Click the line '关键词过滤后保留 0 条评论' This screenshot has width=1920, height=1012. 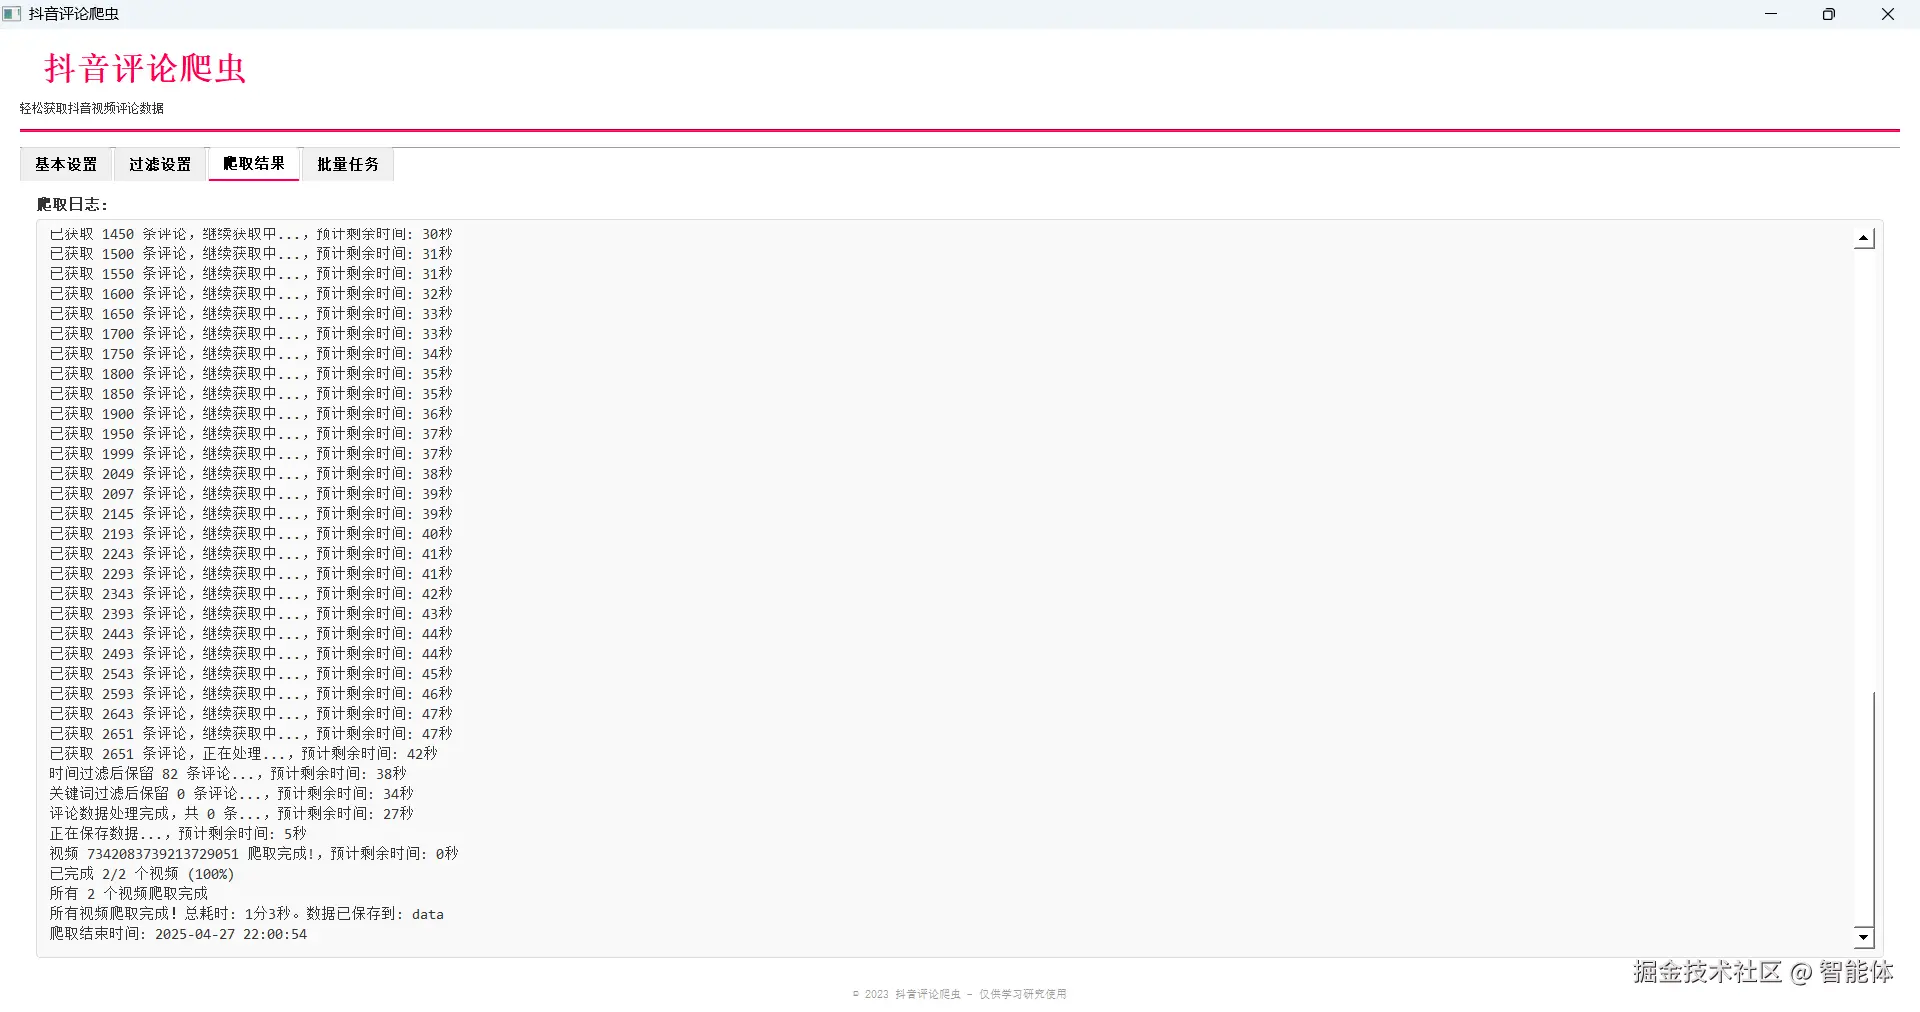[231, 794]
